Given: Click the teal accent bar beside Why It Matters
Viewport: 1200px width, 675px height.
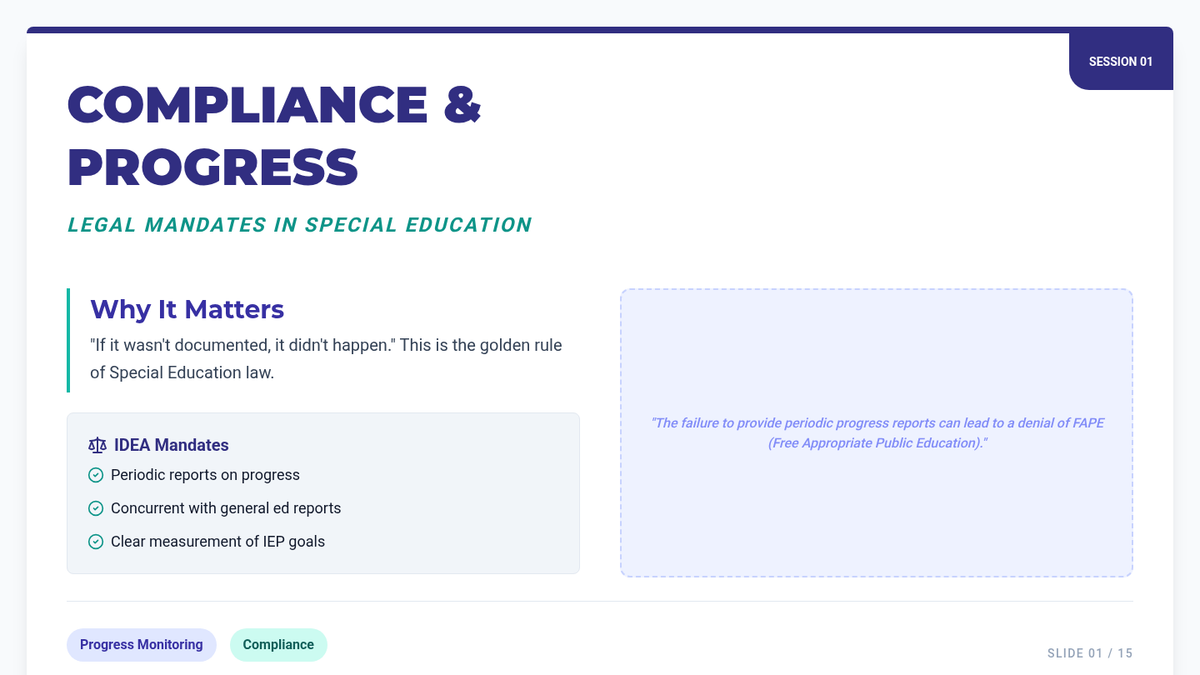Looking at the screenshot, I should coord(68,340).
